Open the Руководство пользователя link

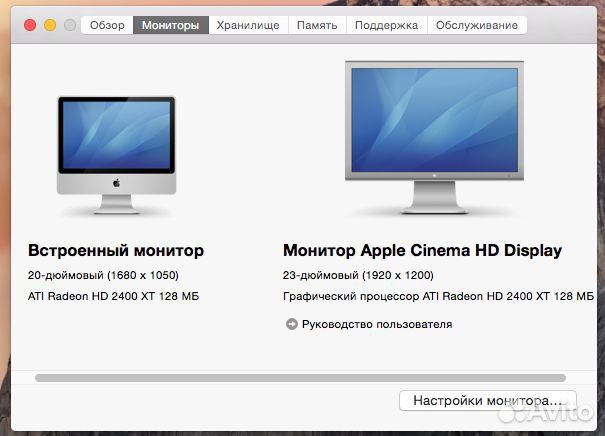pyautogui.click(x=377, y=324)
